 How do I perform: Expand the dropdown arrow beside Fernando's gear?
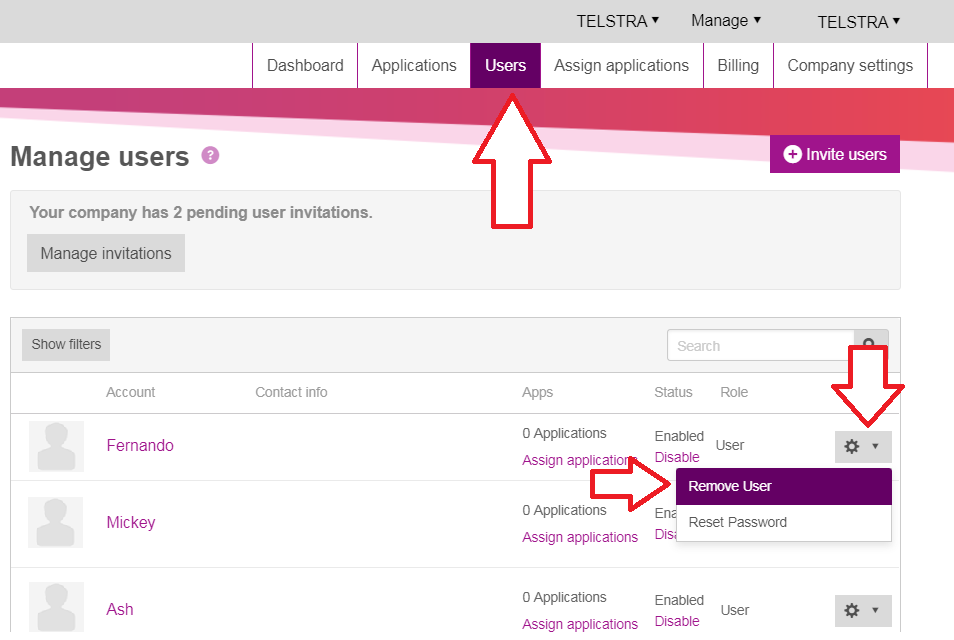pos(875,447)
